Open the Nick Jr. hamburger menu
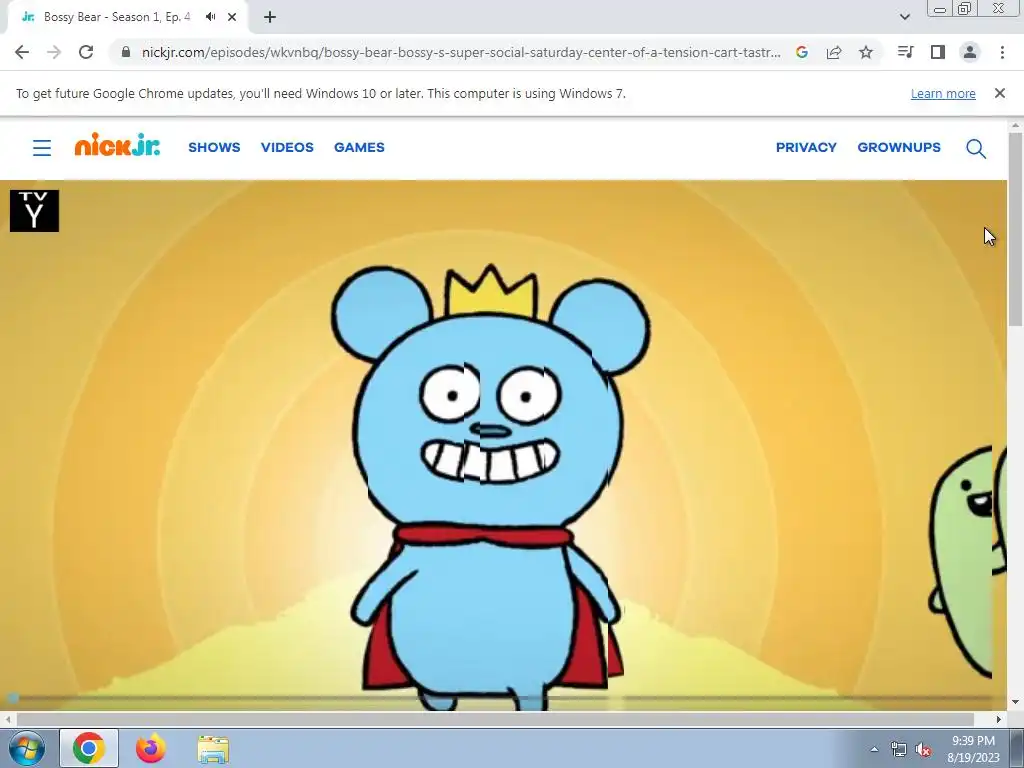Viewport: 1024px width, 768px height. pyautogui.click(x=42, y=148)
